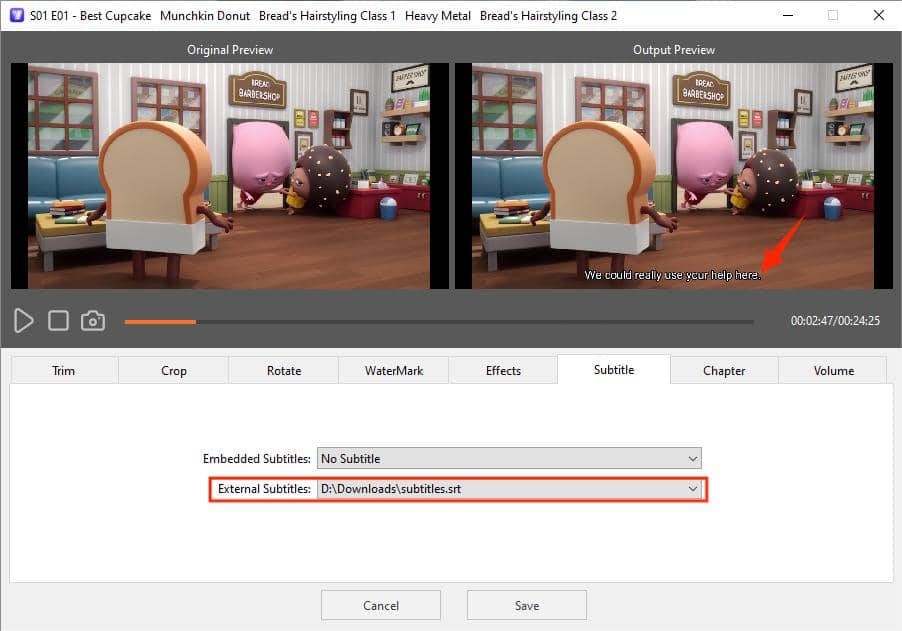Image resolution: width=902 pixels, height=631 pixels.
Task: Click the Output Preview video area
Action: [673, 176]
